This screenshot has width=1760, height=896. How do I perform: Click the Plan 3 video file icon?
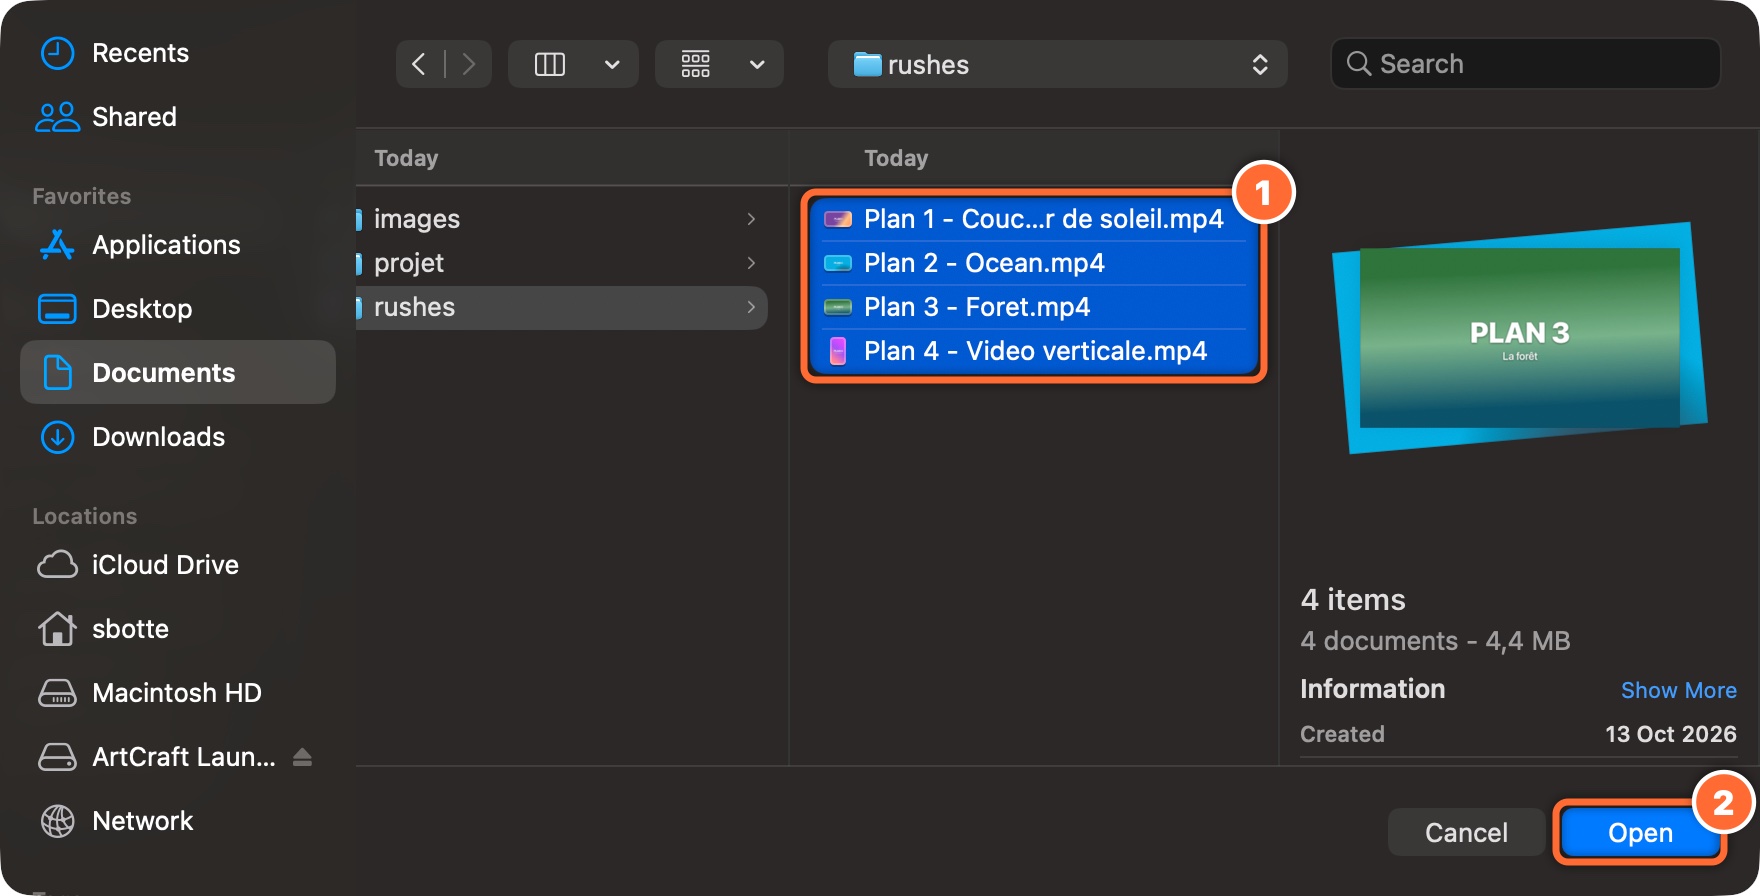(x=837, y=307)
